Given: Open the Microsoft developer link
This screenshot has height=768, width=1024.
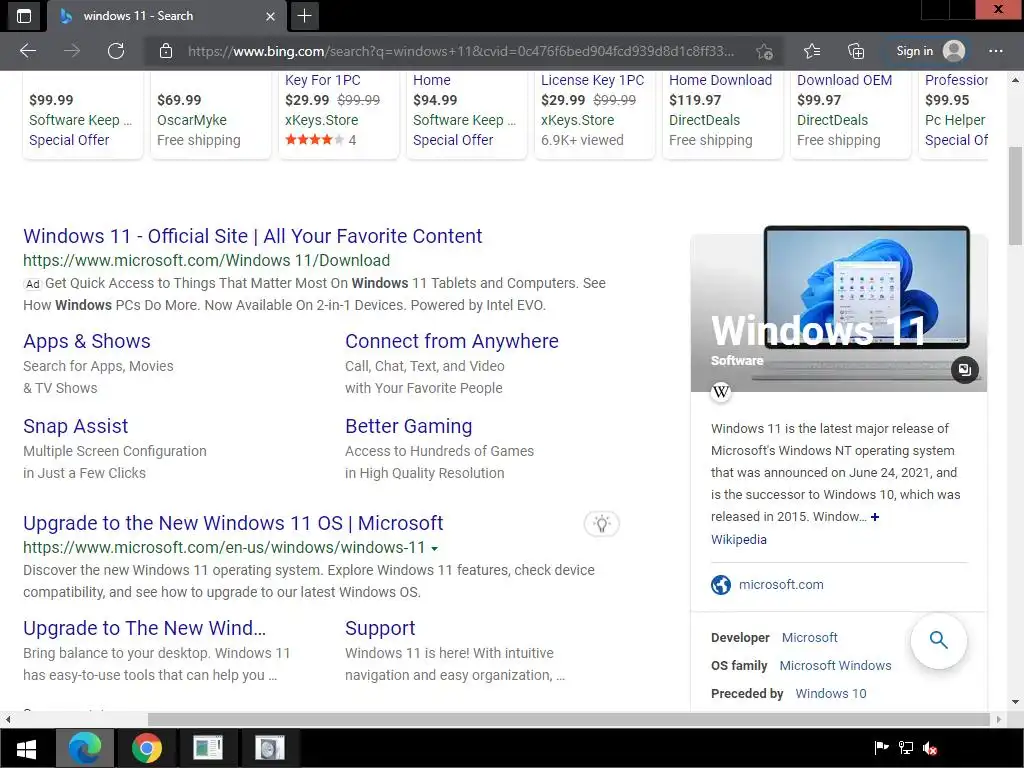Looking at the screenshot, I should point(809,637).
